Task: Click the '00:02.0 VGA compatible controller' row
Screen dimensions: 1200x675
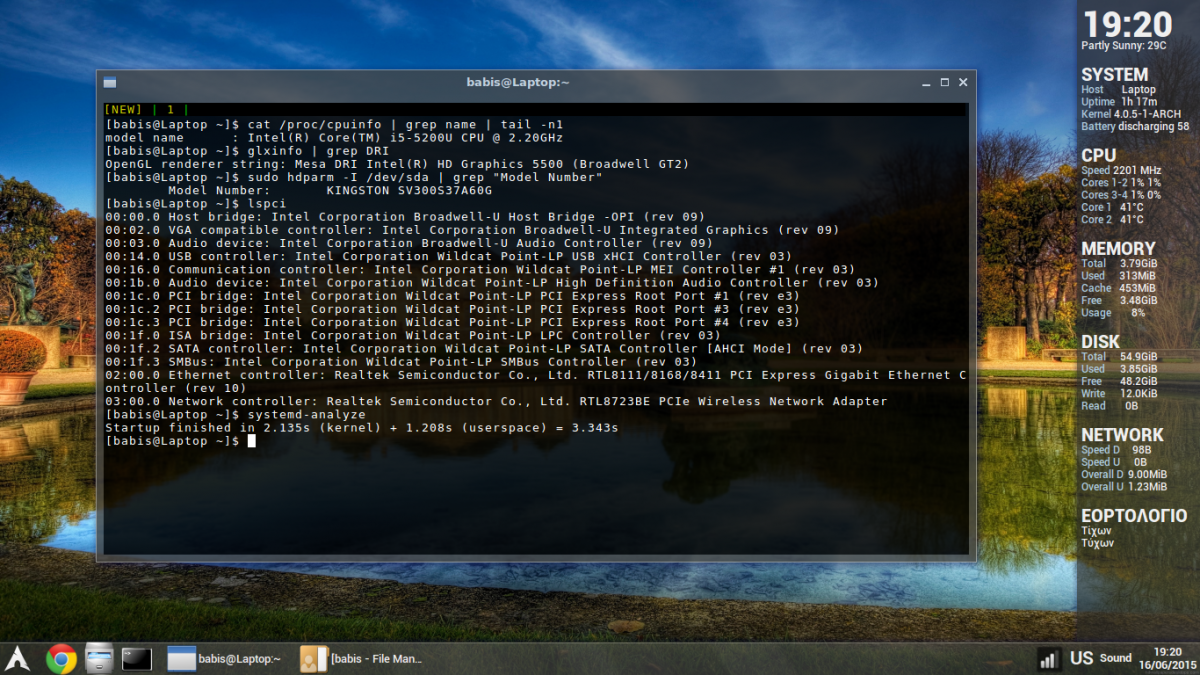Action: click(472, 229)
